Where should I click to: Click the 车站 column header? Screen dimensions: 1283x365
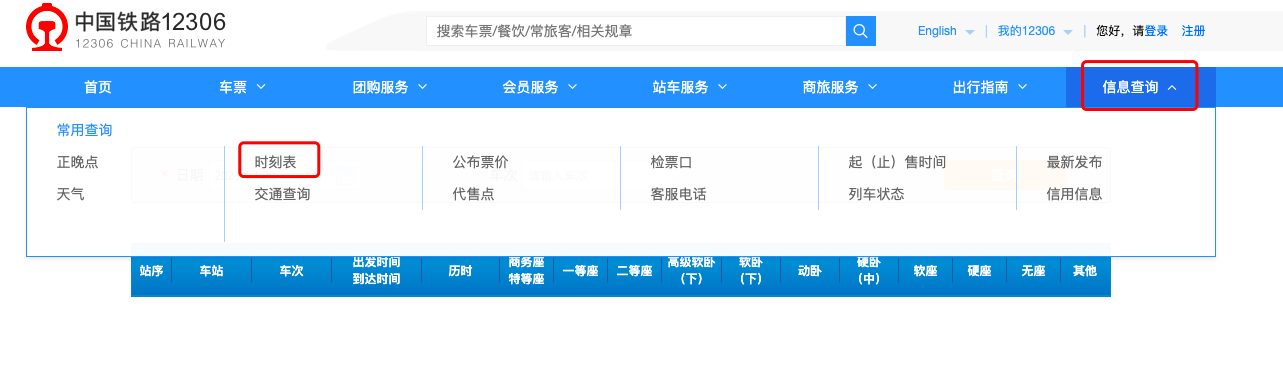coord(211,271)
